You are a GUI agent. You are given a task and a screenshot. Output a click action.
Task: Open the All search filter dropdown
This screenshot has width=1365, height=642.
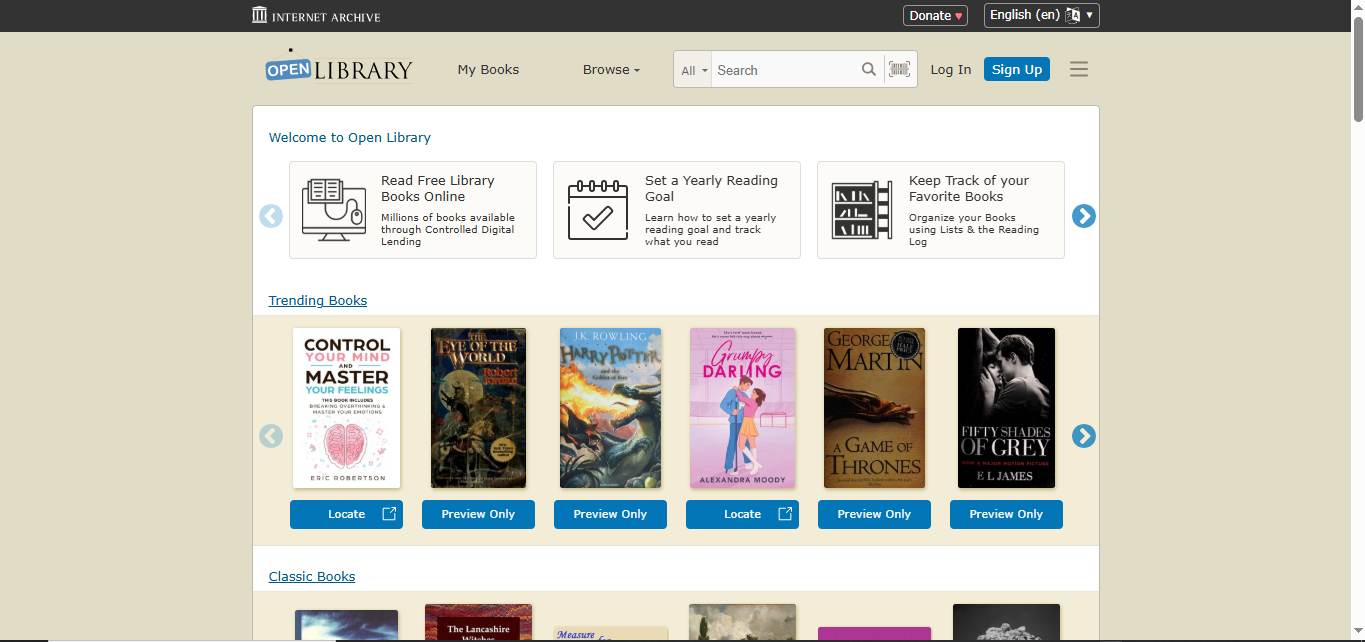tap(694, 70)
